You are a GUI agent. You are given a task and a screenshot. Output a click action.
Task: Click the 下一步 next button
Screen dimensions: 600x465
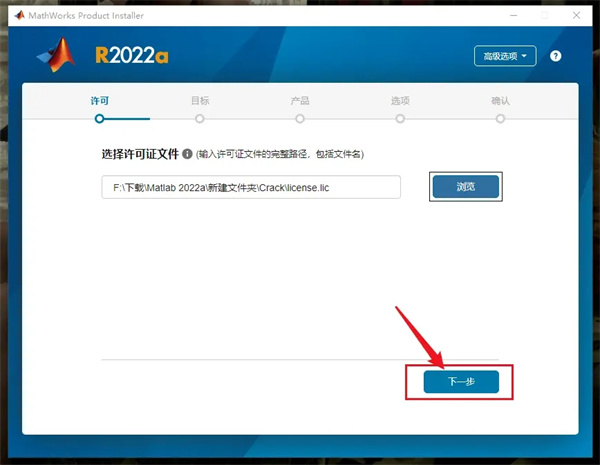click(461, 382)
